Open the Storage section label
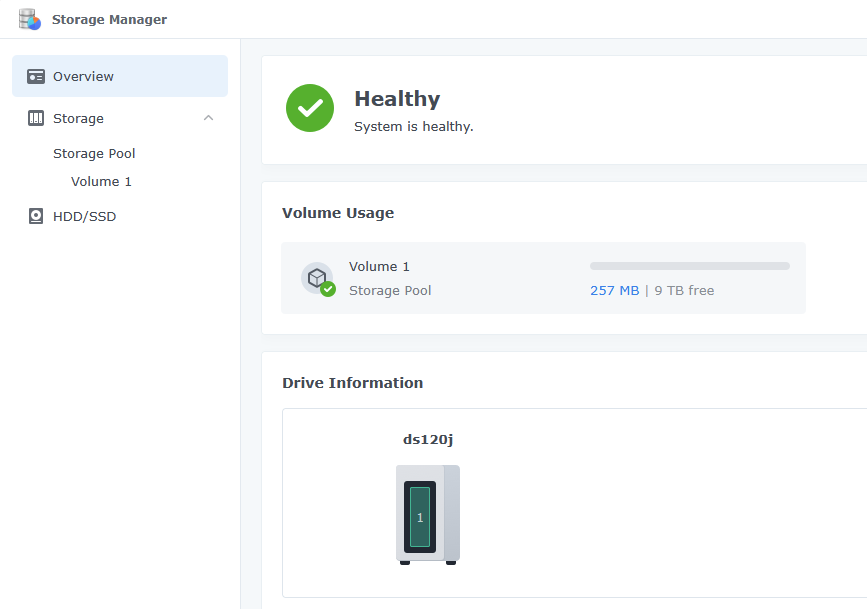 (78, 118)
